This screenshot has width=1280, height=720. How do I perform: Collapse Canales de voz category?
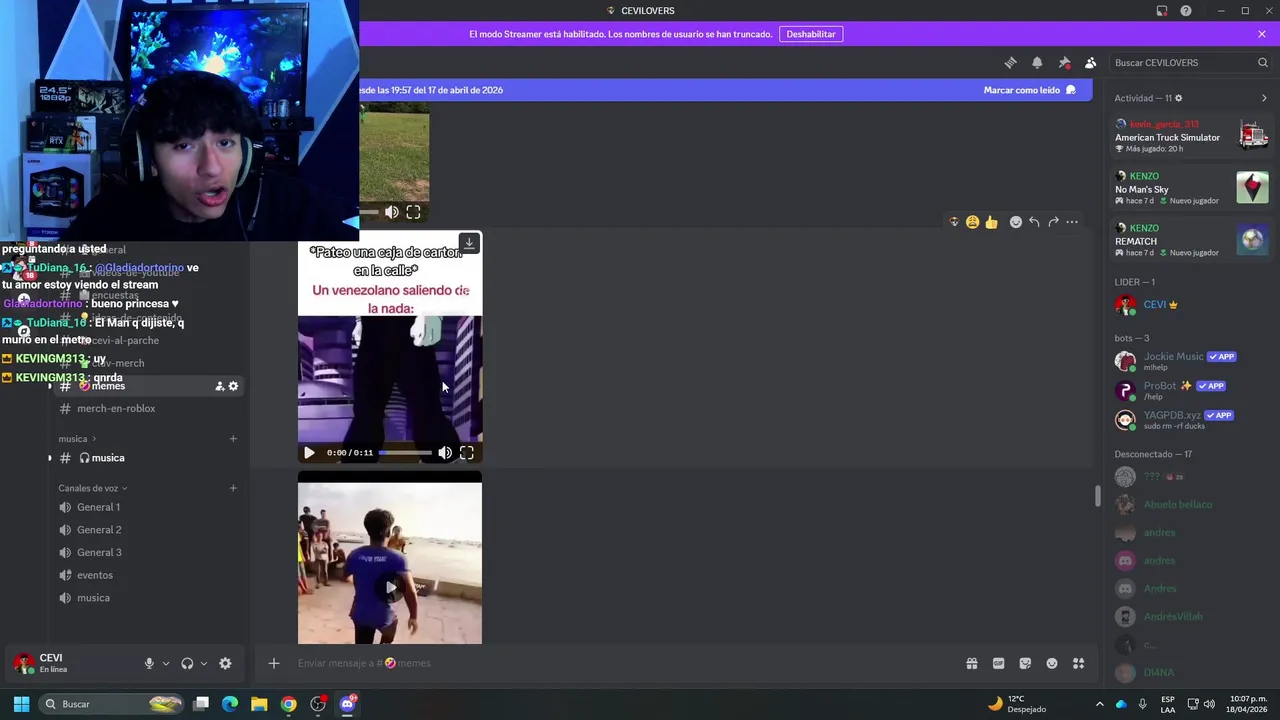92,488
